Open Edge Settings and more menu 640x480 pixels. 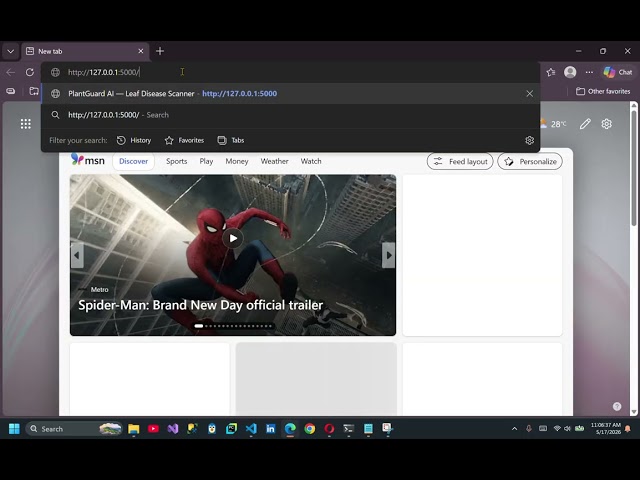[589, 72]
